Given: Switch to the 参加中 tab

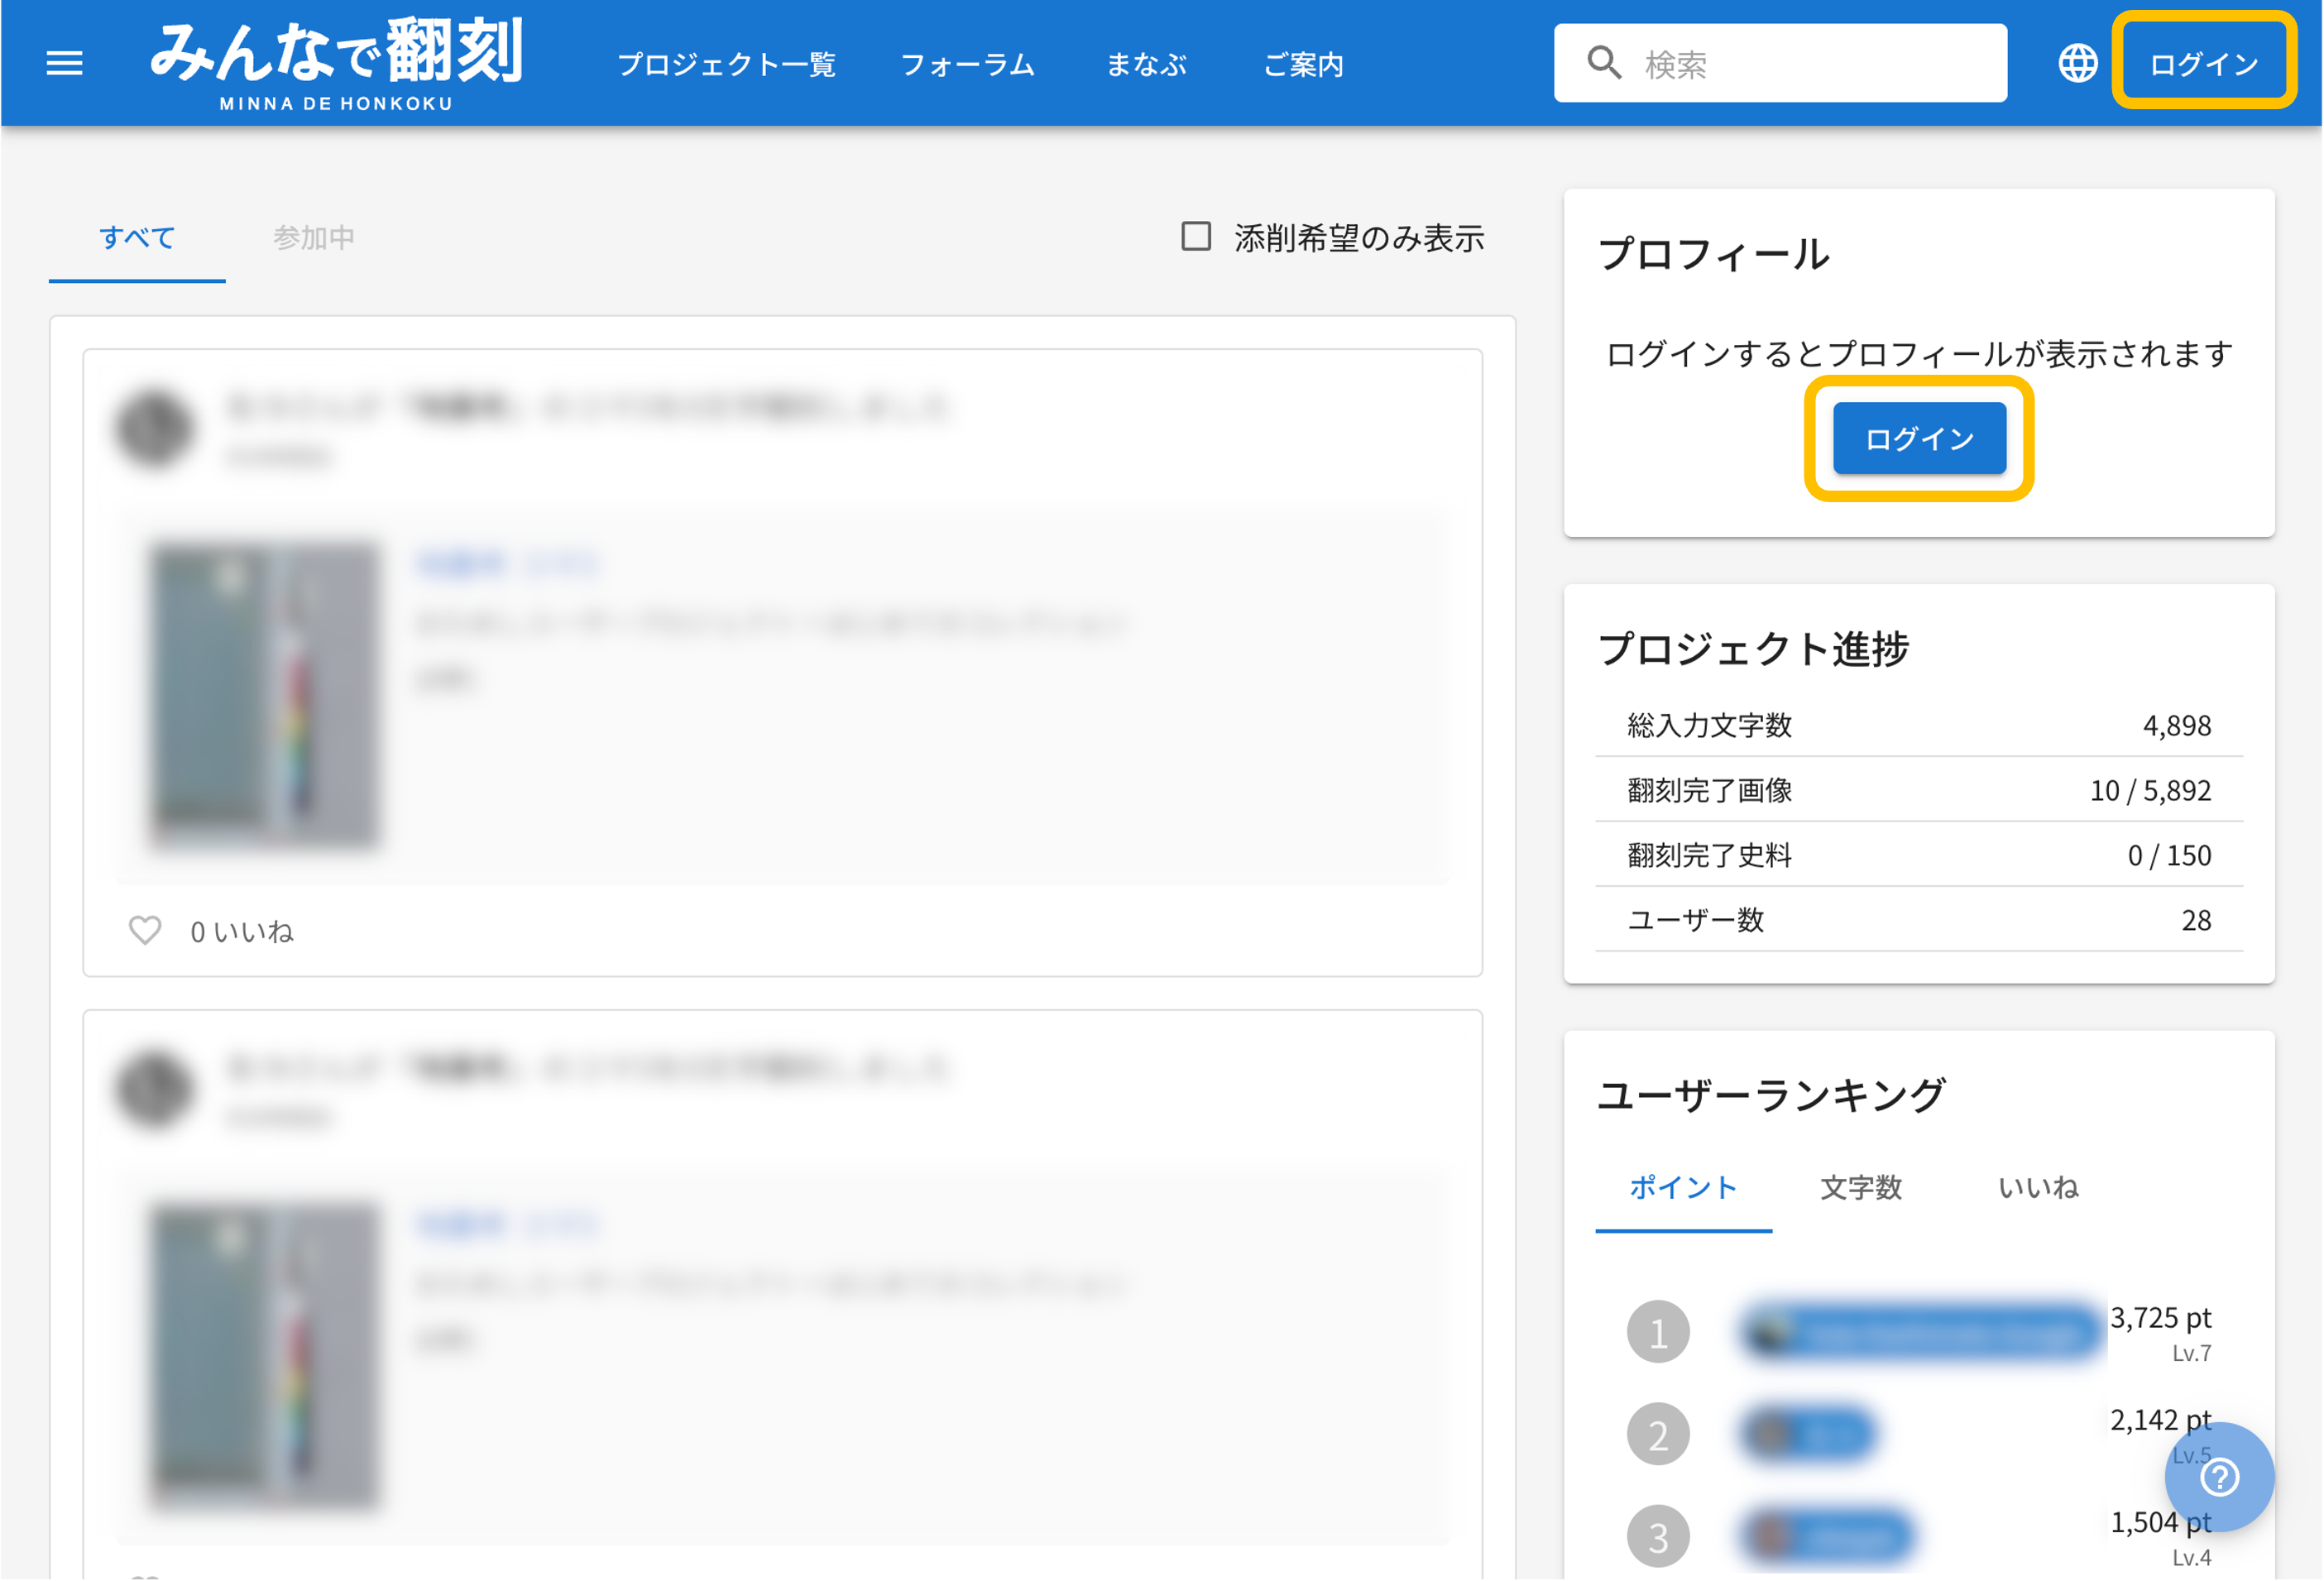Looking at the screenshot, I should click(313, 237).
